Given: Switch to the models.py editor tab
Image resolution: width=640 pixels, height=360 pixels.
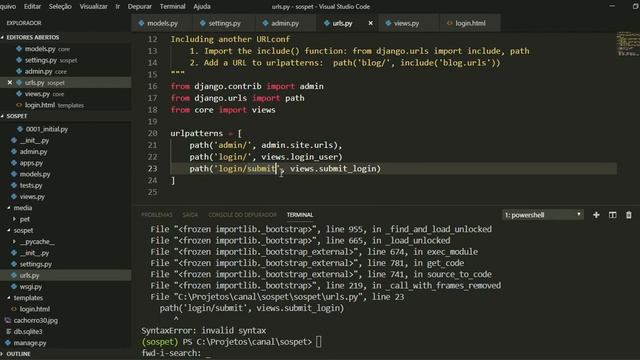Looking at the screenshot, I should coord(162,23).
